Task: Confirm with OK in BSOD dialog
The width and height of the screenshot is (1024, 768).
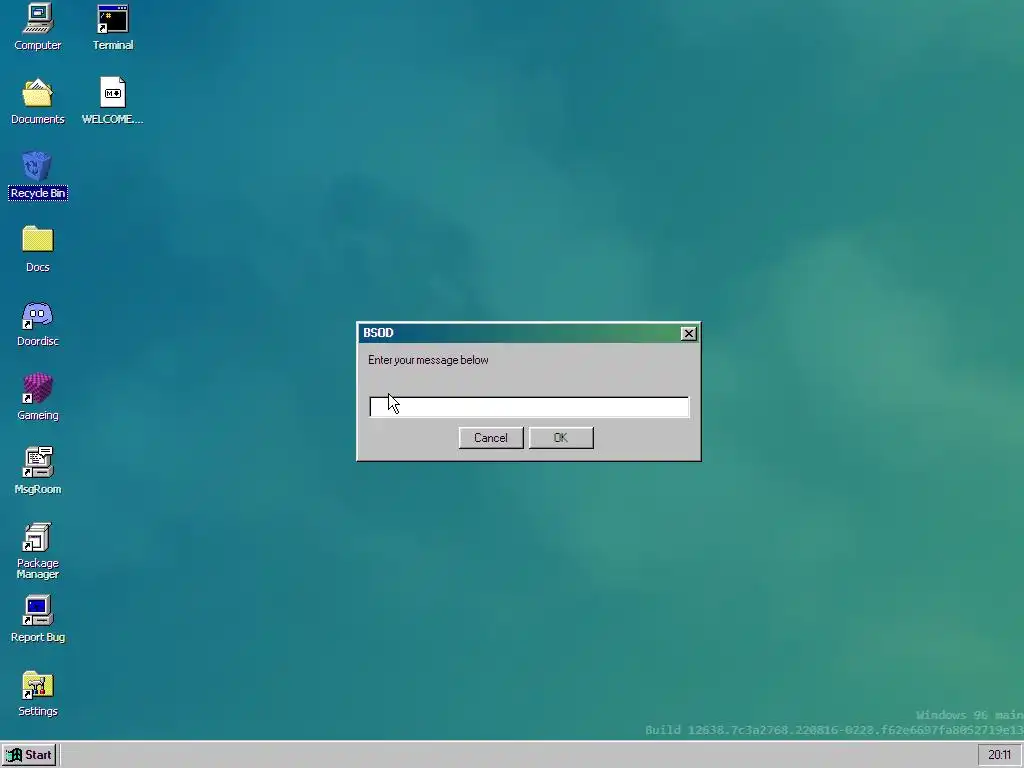Action: 561,438
